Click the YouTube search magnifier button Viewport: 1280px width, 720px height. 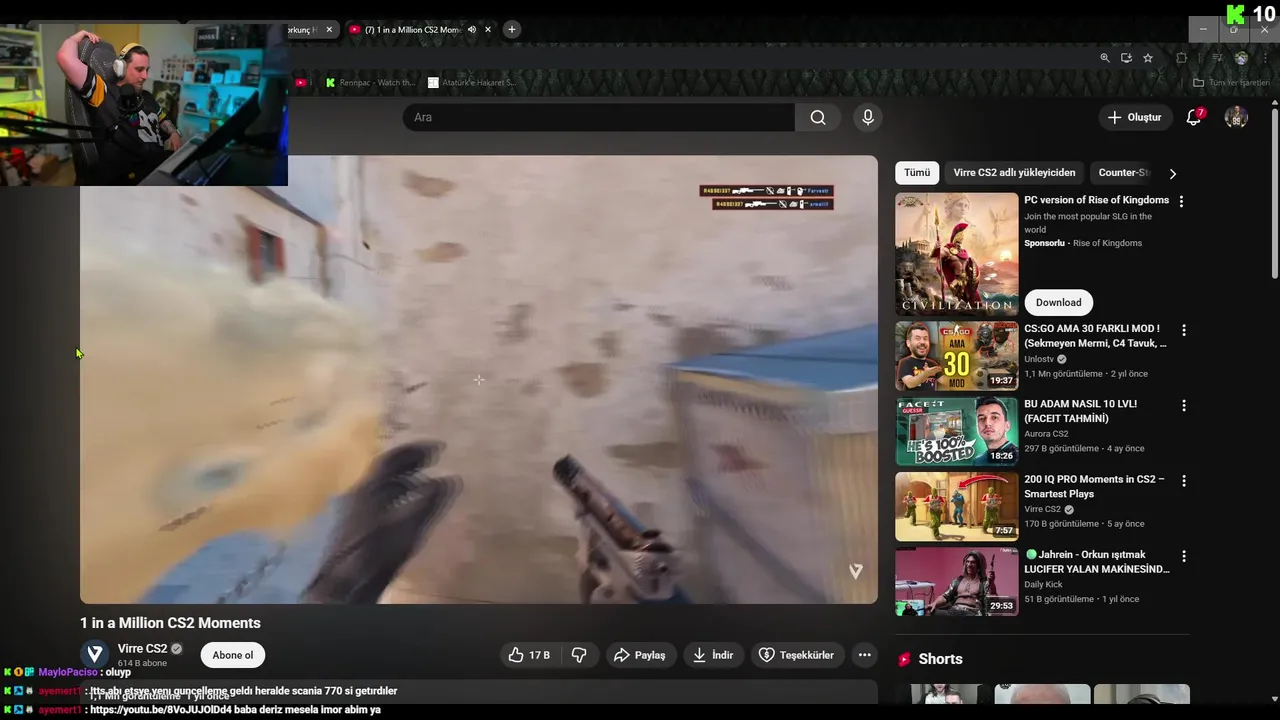pos(818,117)
